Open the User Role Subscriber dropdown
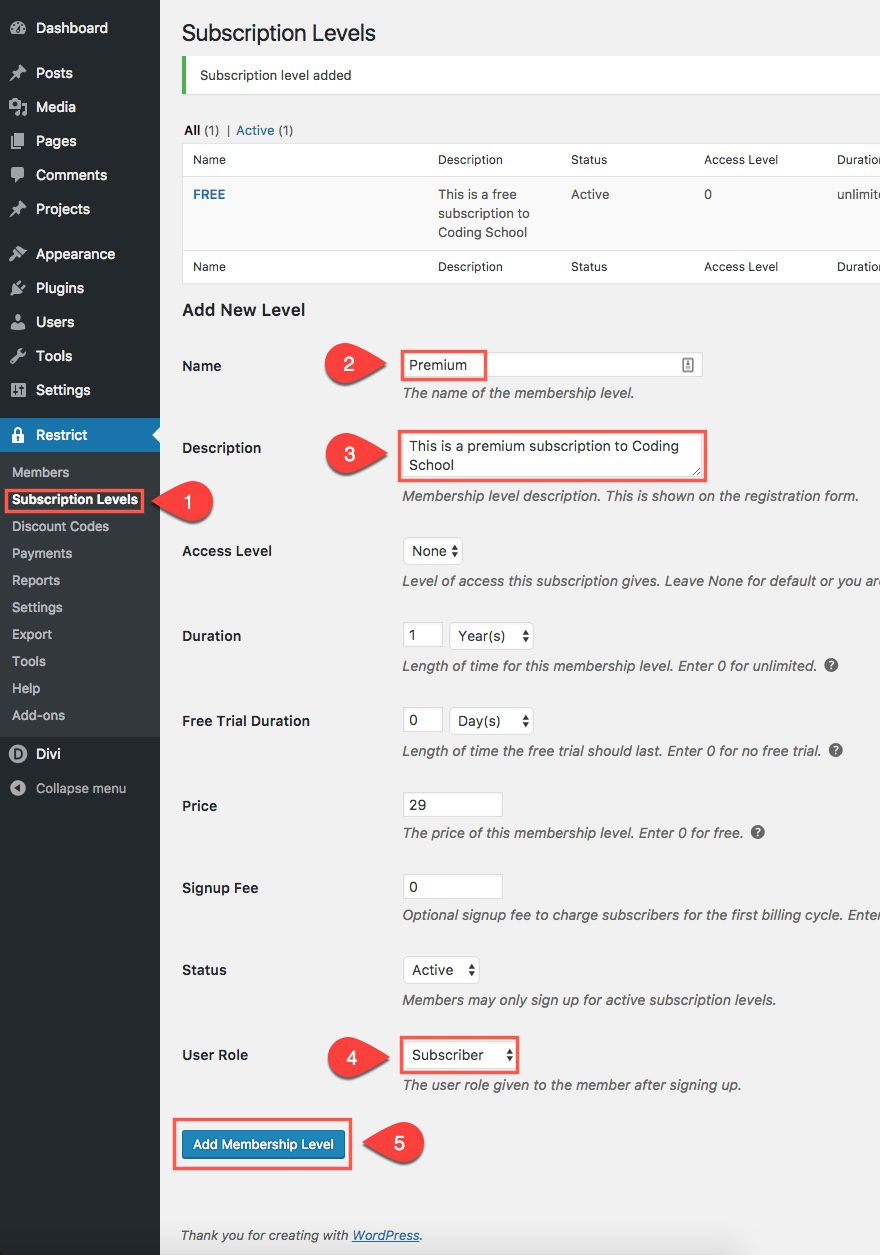 click(460, 1055)
